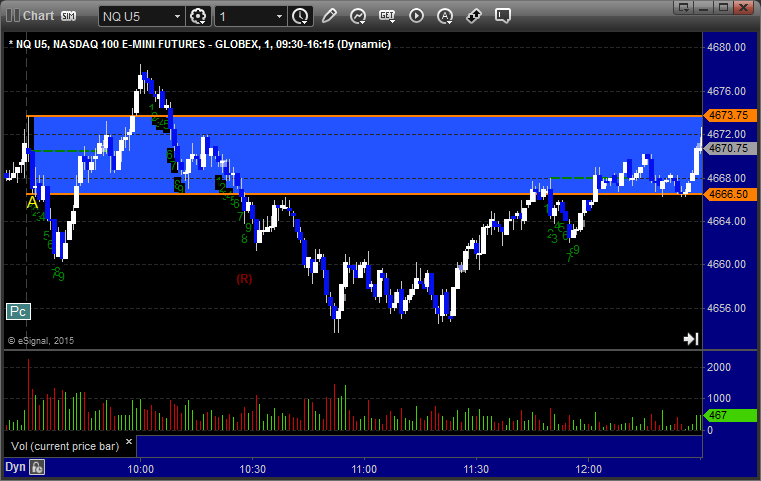The width and height of the screenshot is (761, 481).
Task: Open the interval dropdown showing 1
Action: (x=279, y=17)
